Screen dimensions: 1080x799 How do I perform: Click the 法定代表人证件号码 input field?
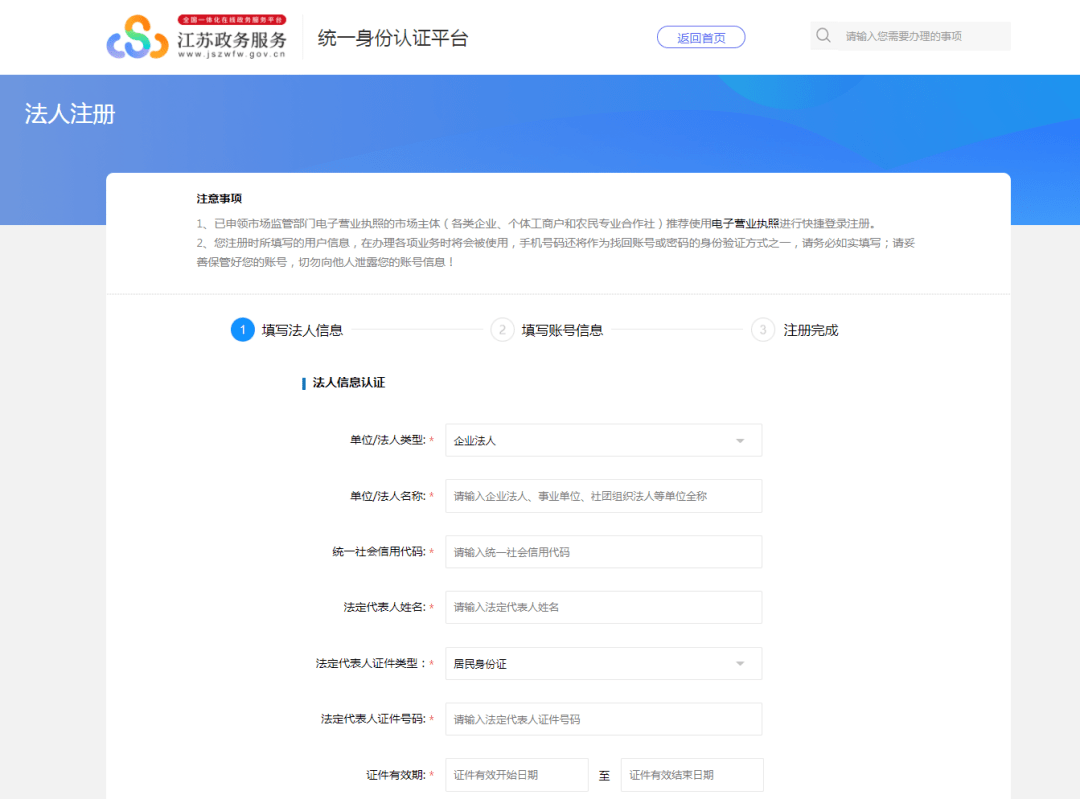coord(603,719)
